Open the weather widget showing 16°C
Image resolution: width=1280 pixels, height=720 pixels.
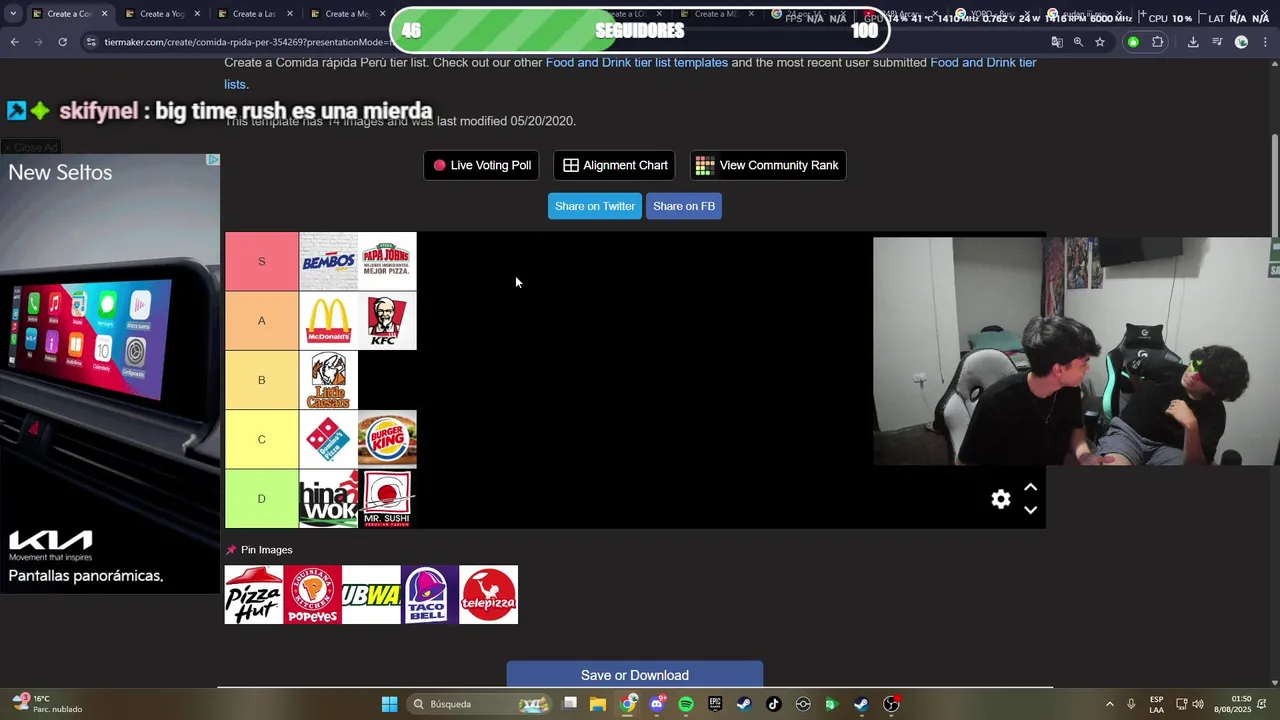46,704
